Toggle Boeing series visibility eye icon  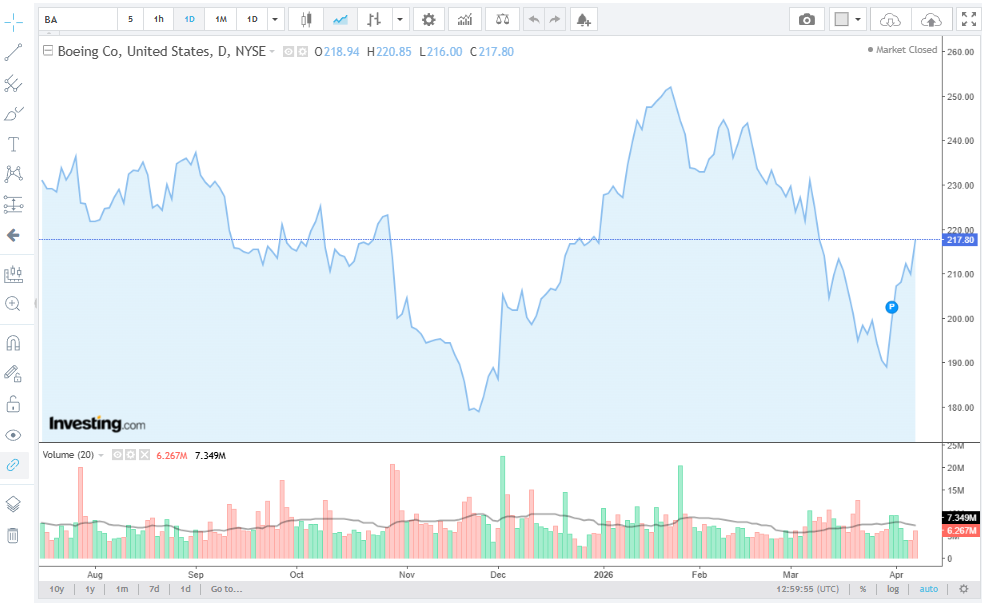point(288,51)
